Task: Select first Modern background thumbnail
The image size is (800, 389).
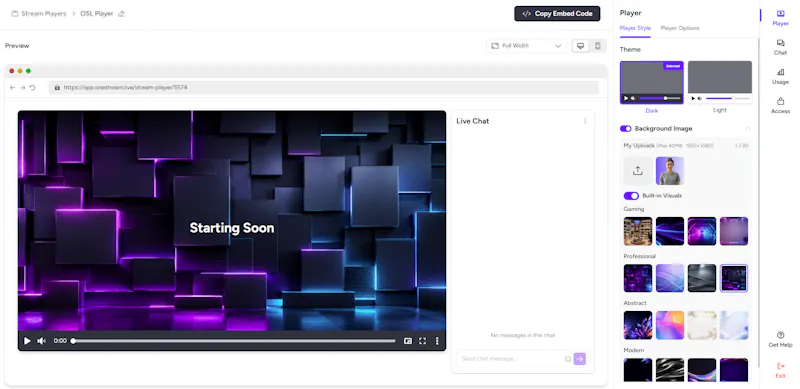Action: (x=638, y=370)
